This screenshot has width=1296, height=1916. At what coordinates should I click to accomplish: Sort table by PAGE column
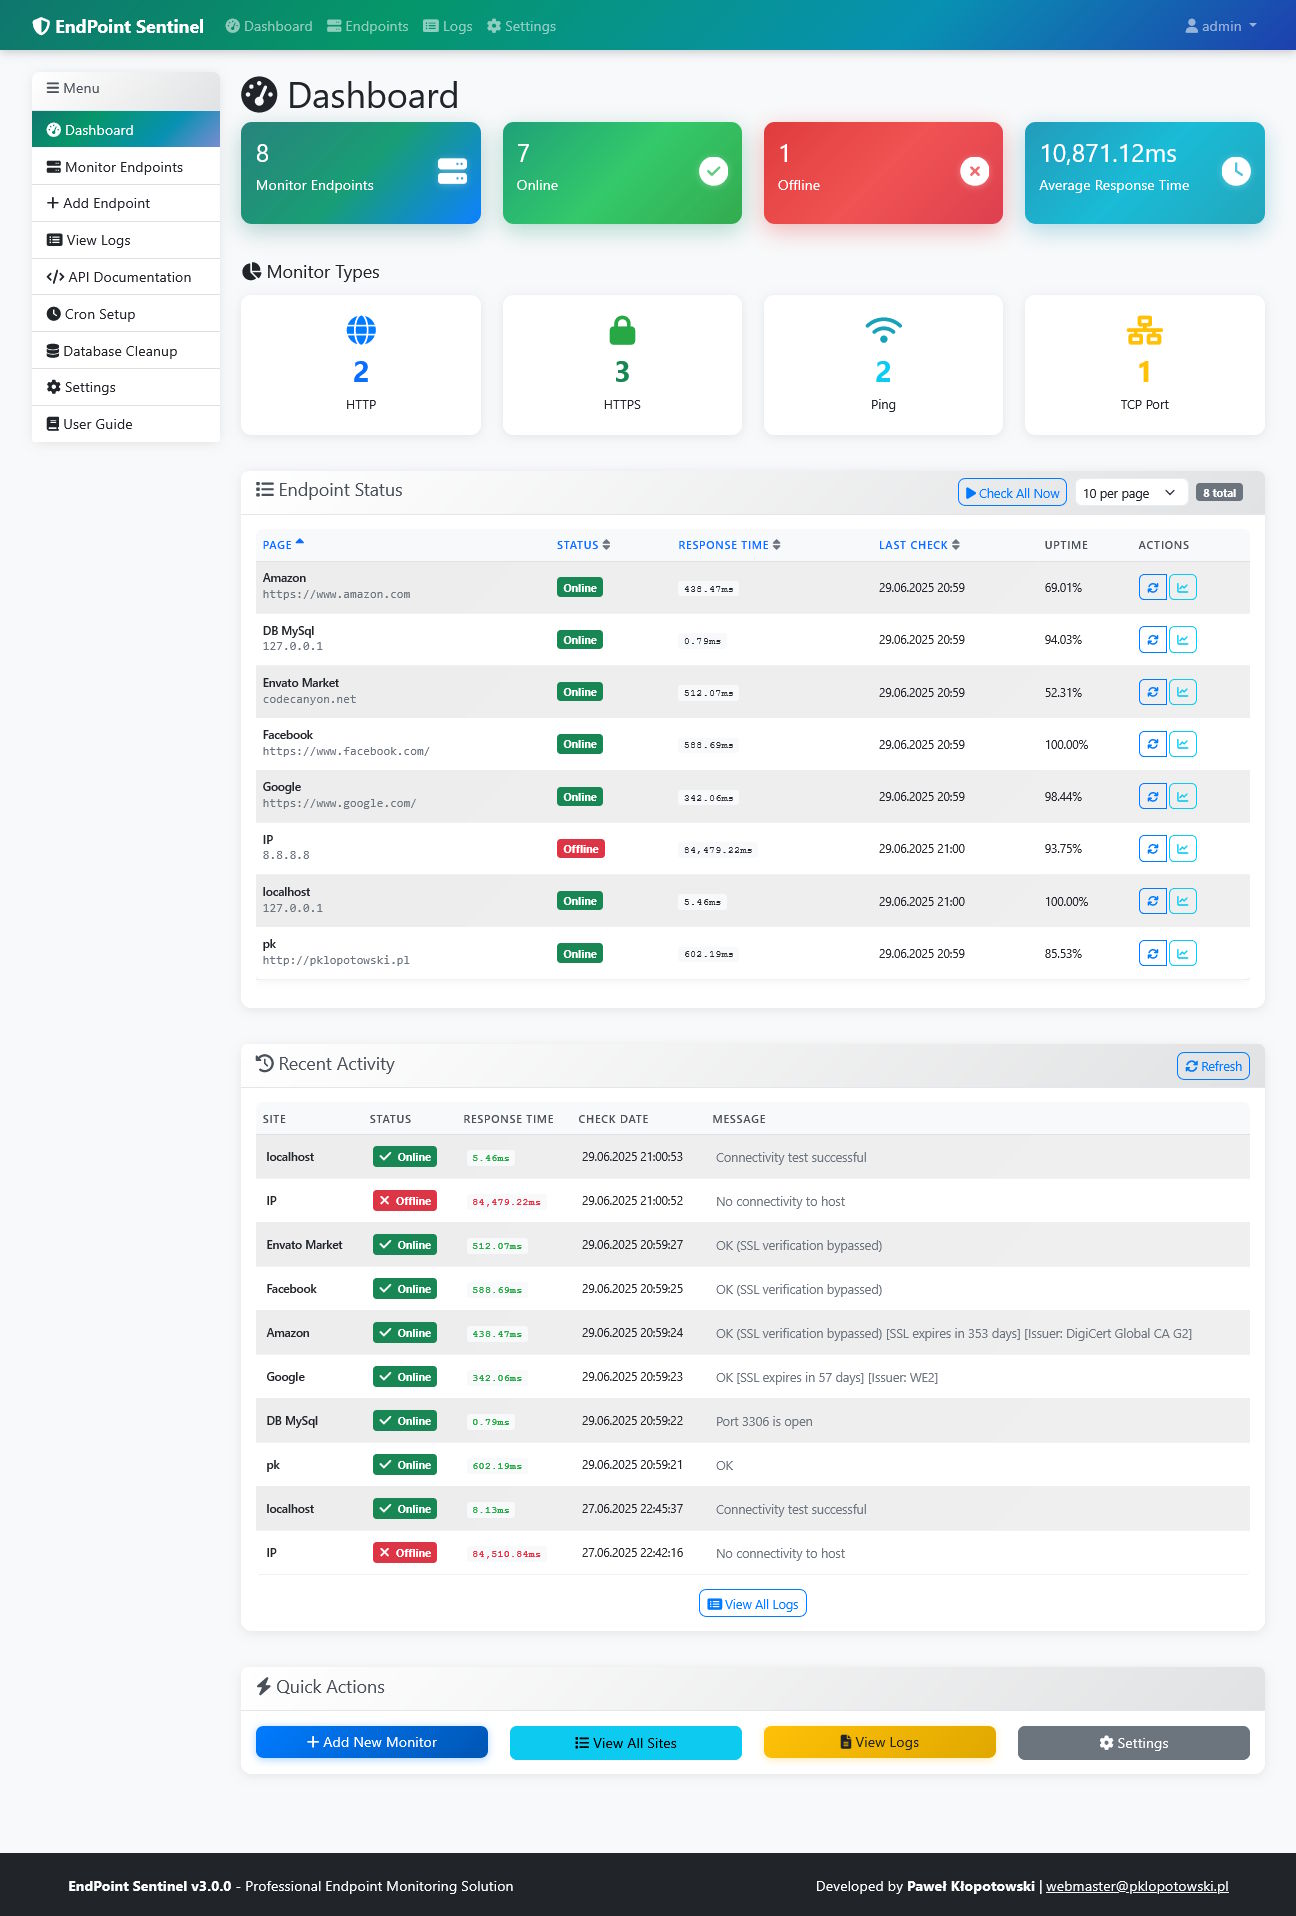tap(283, 545)
